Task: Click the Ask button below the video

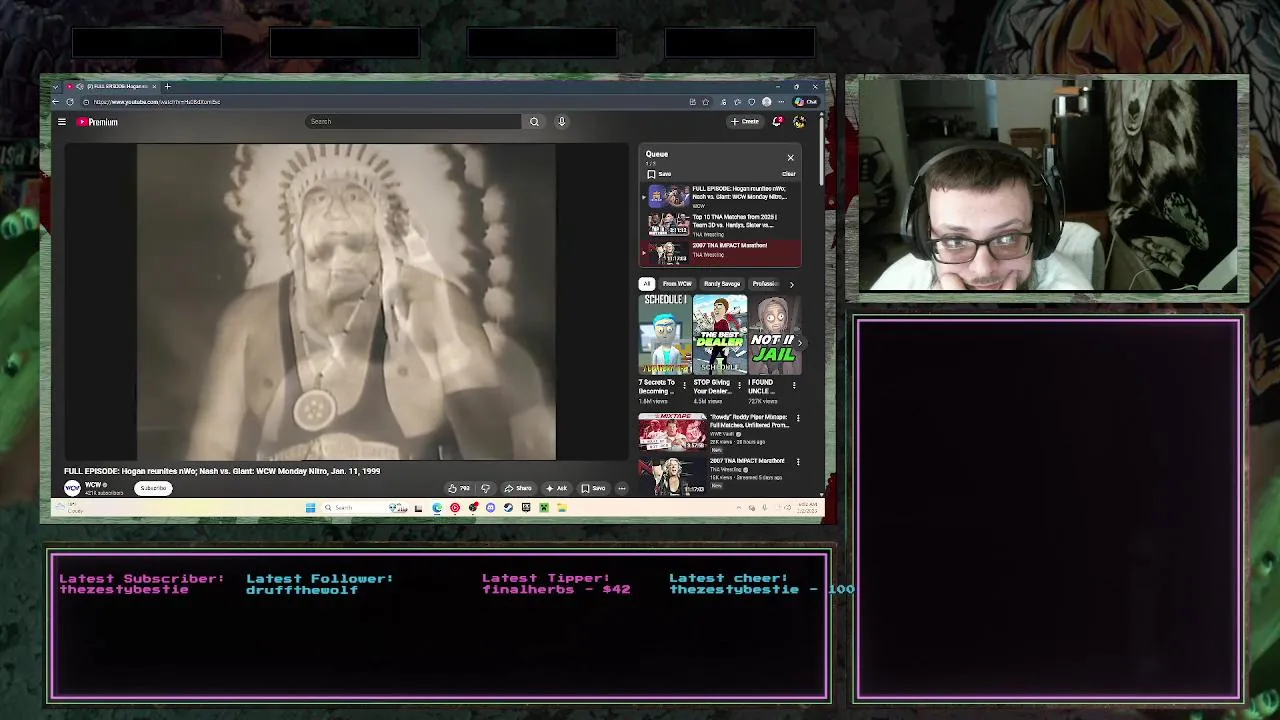Action: [x=557, y=488]
